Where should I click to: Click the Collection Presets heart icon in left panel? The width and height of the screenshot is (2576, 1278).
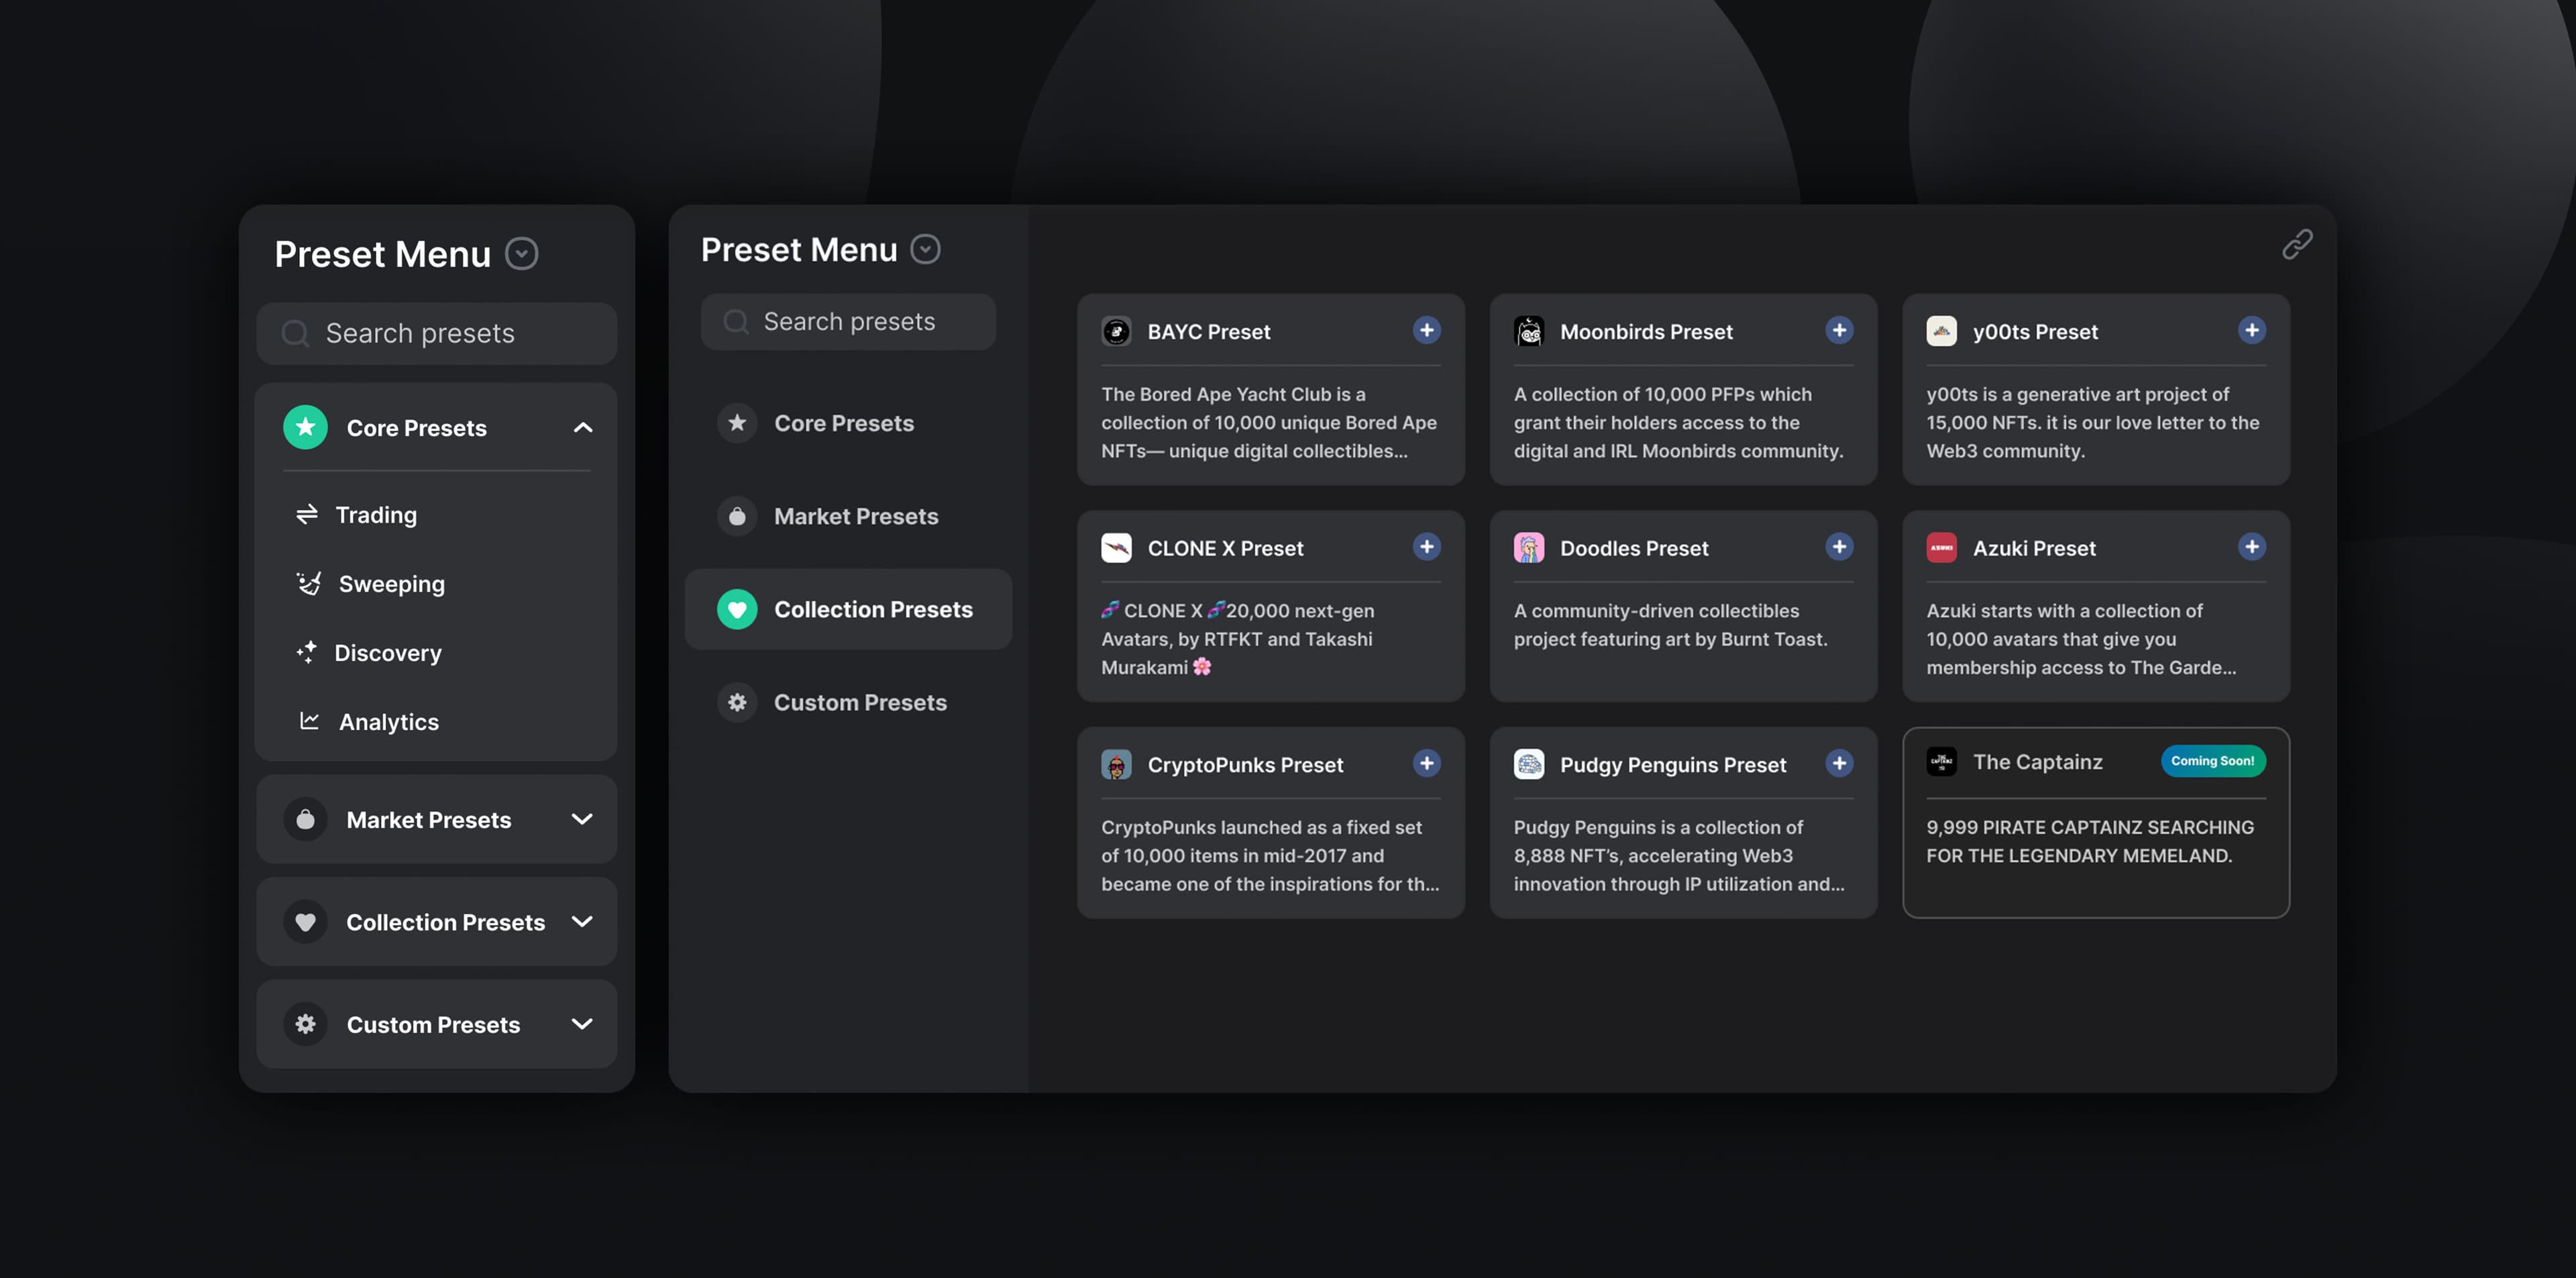[305, 922]
